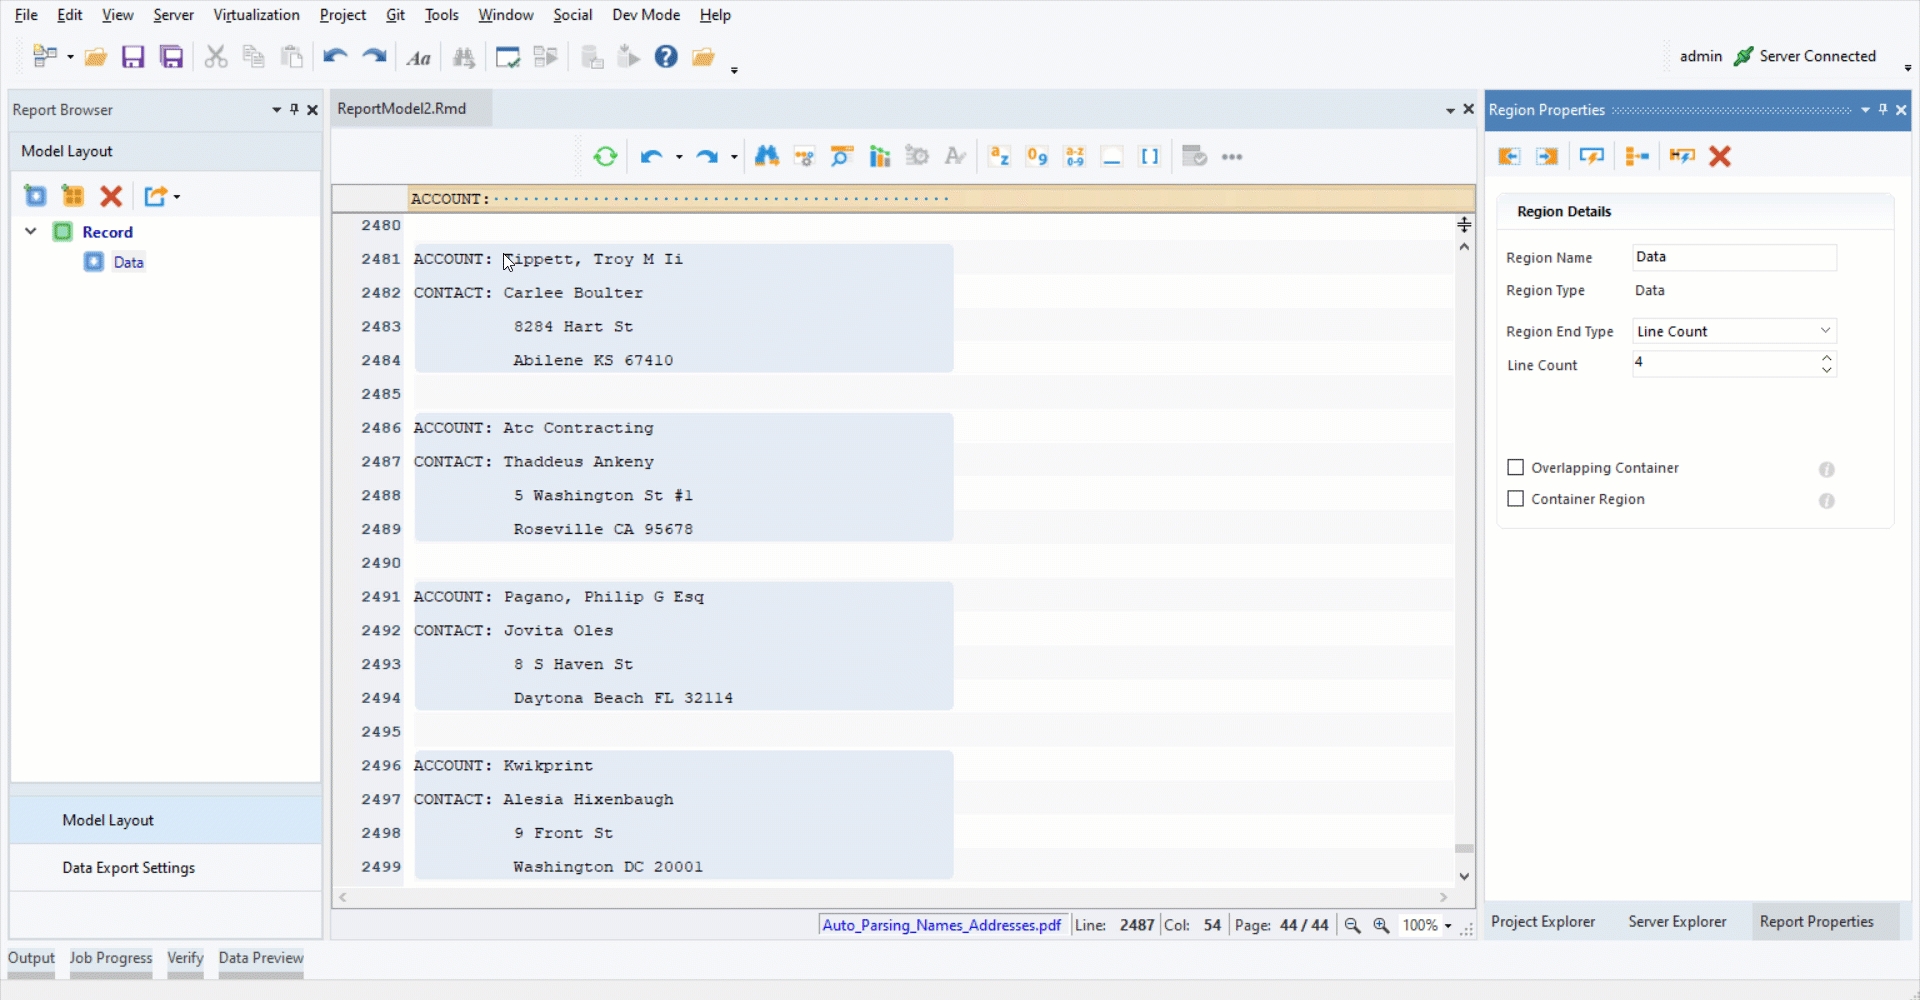Click the red X icon in Region Properties toolbar

(1720, 157)
